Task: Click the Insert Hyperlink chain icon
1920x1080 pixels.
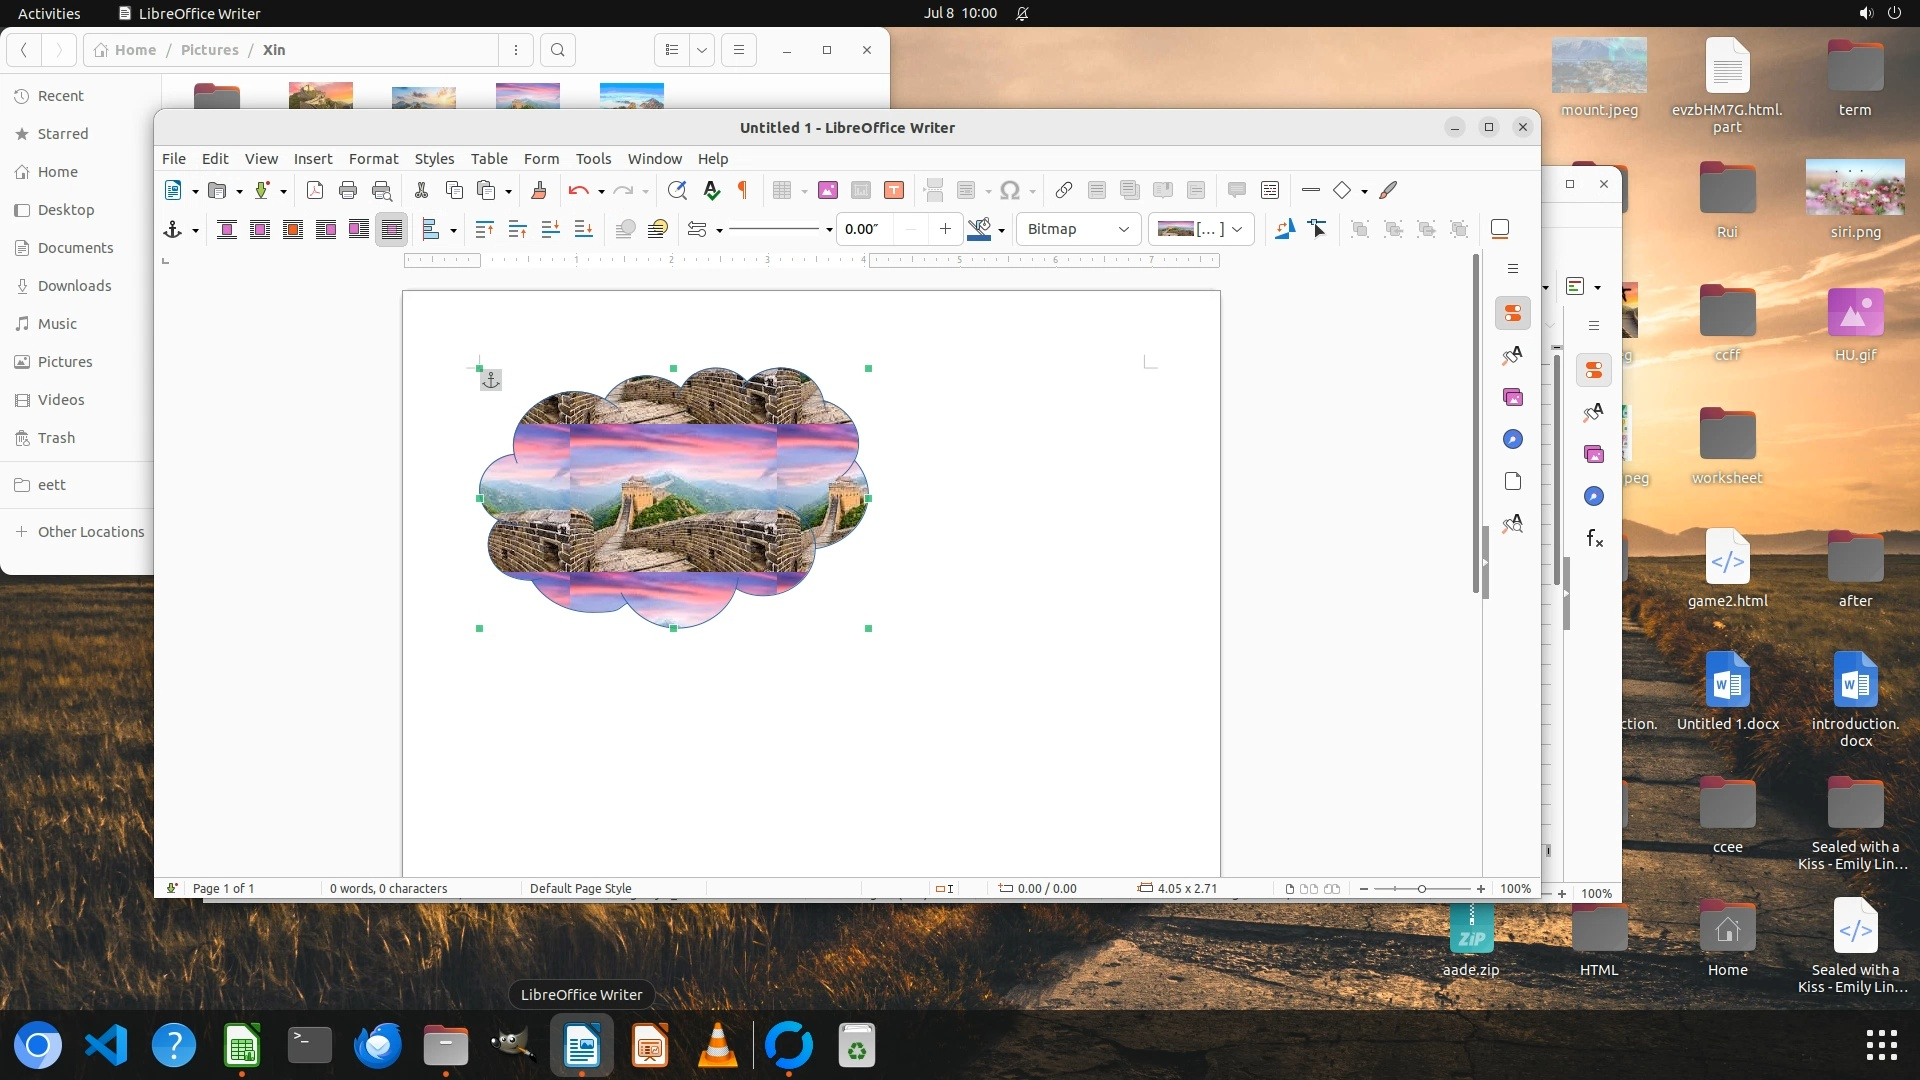Action: pos(1064,190)
